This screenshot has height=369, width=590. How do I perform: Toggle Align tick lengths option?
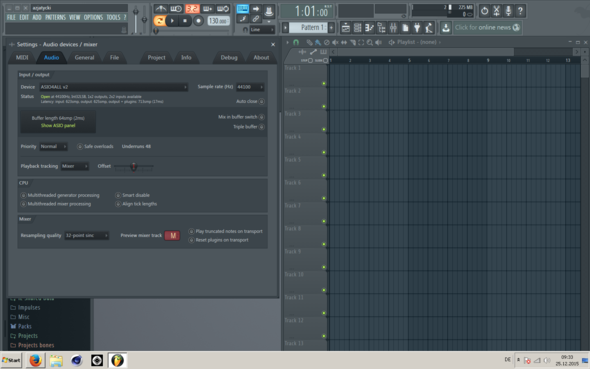pos(118,204)
